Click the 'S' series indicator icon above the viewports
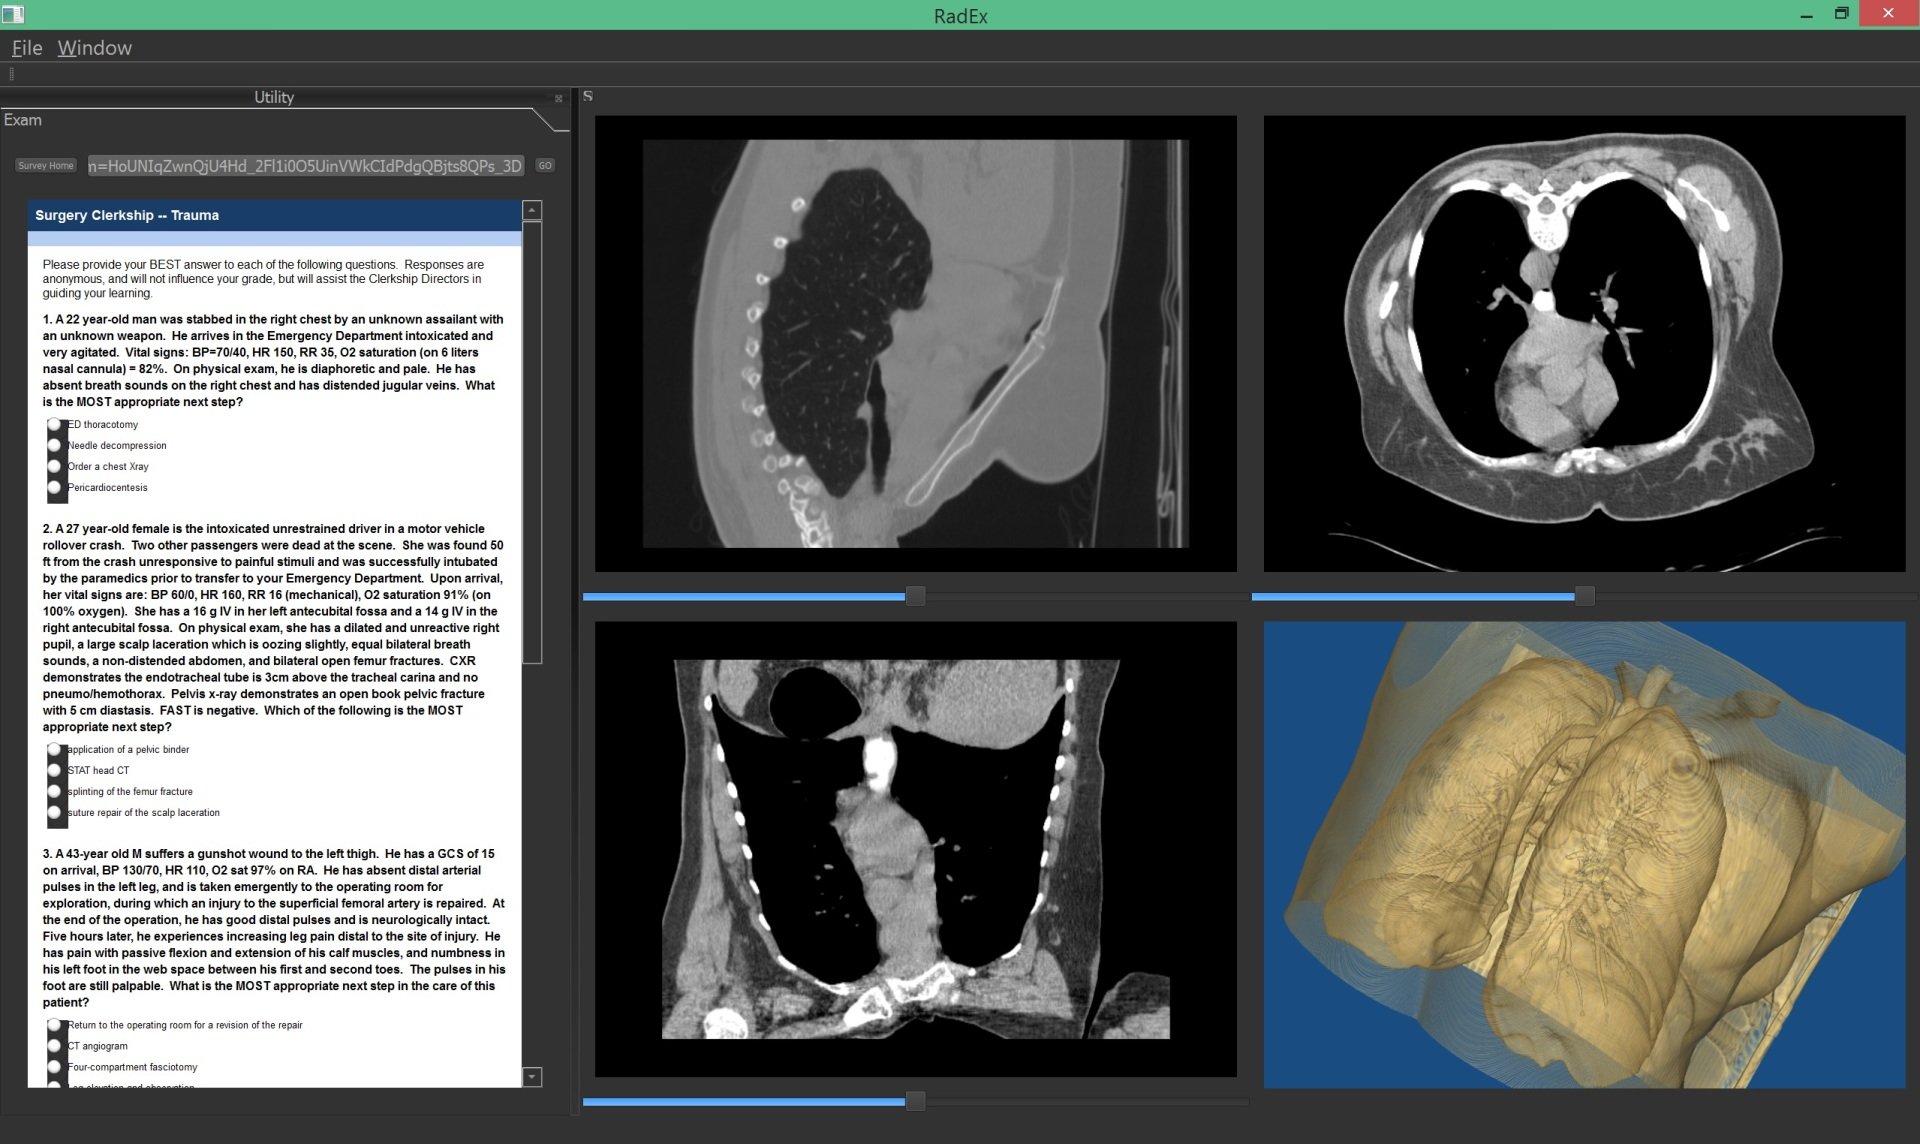This screenshot has width=1920, height=1144. click(588, 95)
